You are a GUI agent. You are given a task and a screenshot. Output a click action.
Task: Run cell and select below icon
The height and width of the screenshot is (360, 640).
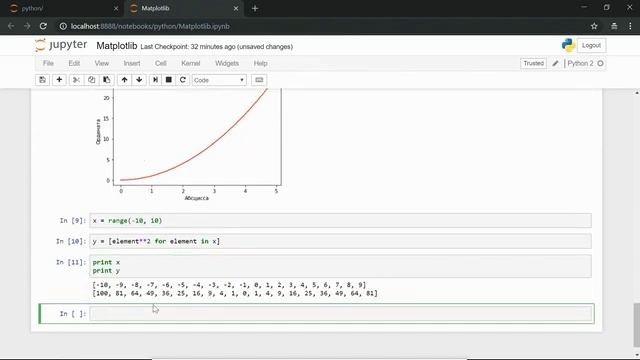(x=155, y=80)
